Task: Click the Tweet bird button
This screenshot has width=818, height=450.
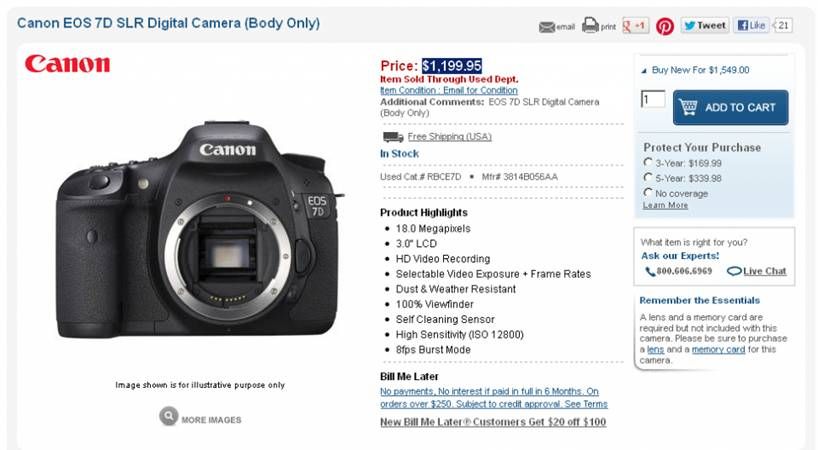Action: tap(704, 25)
